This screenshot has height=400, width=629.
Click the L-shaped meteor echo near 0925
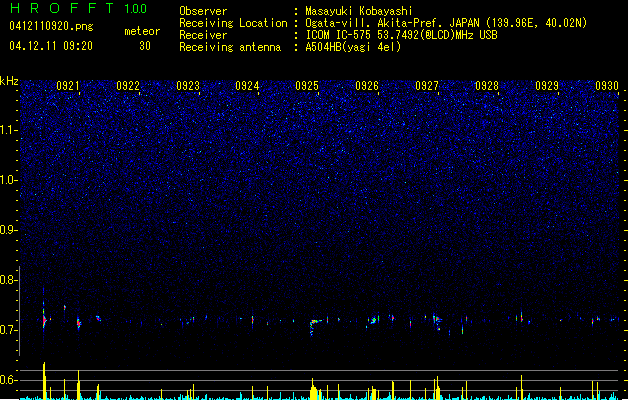(315, 327)
